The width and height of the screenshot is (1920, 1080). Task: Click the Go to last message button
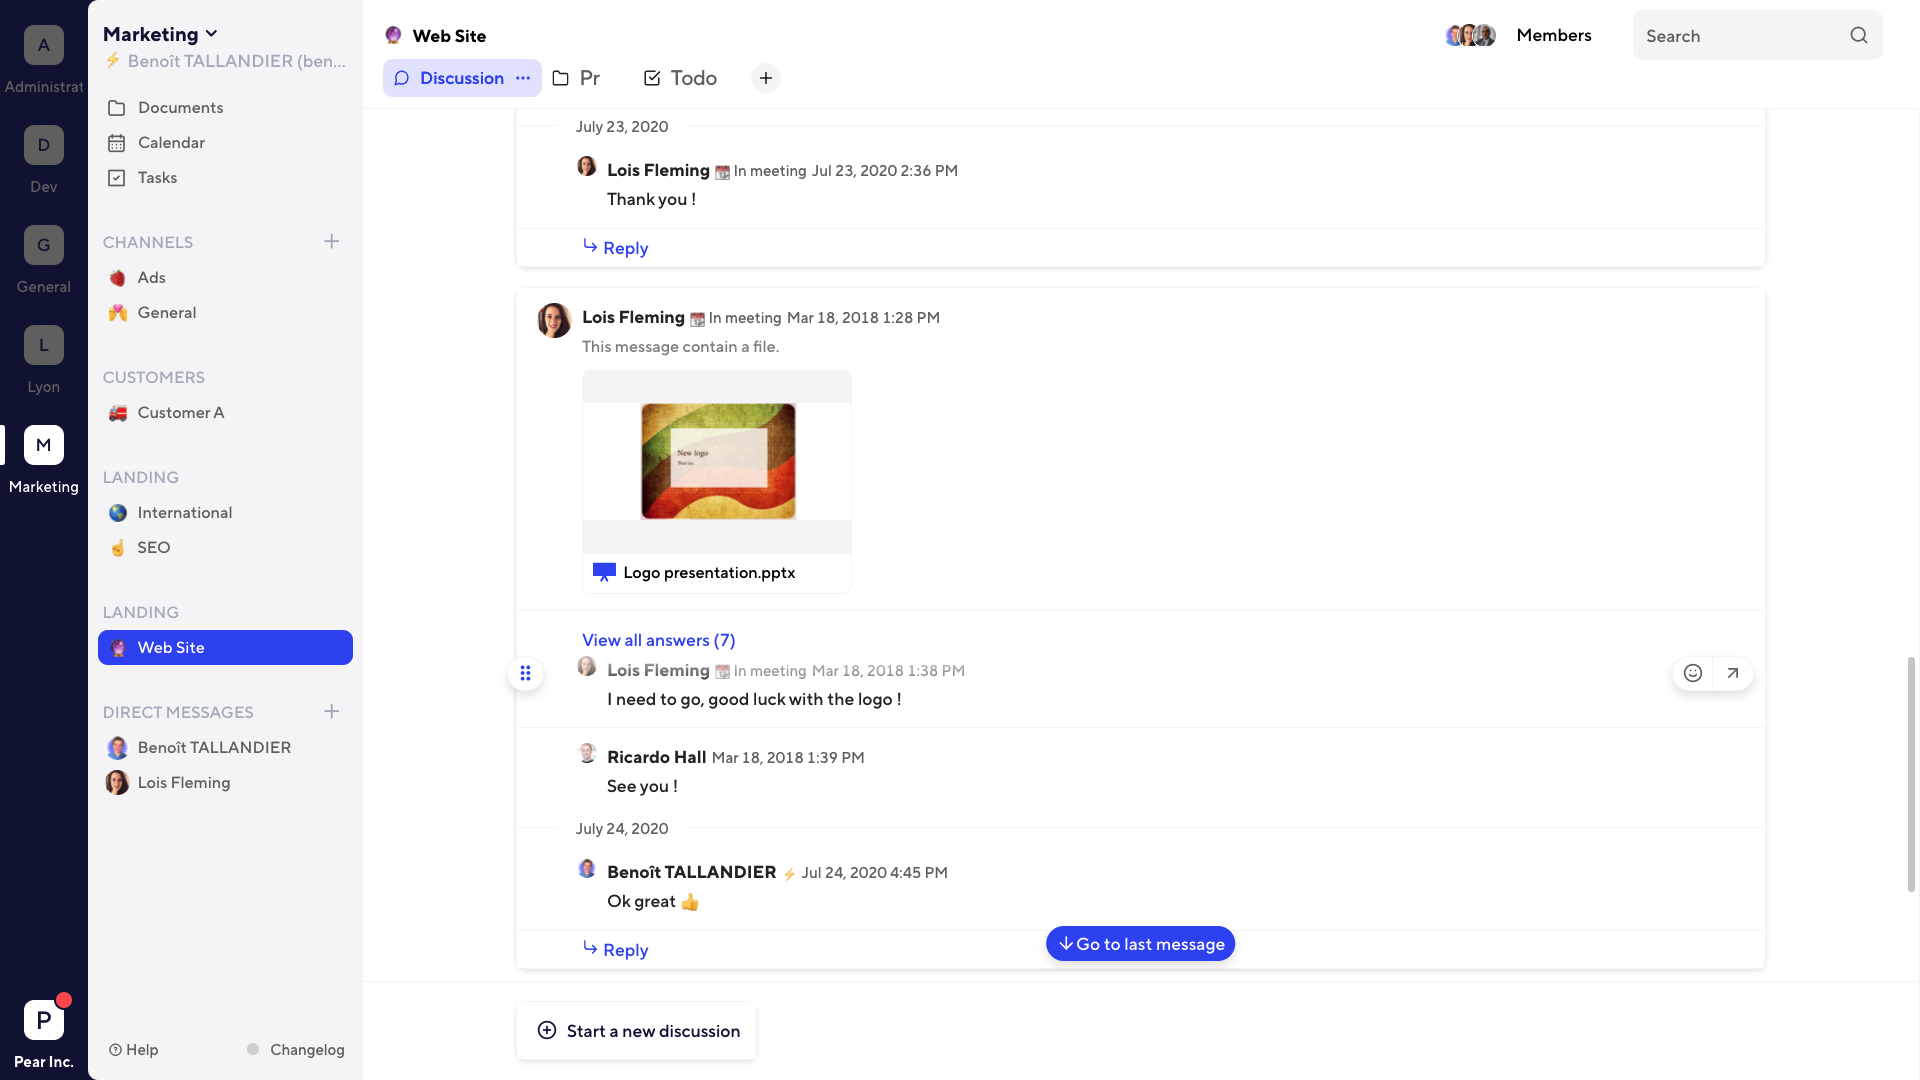pyautogui.click(x=1140, y=943)
